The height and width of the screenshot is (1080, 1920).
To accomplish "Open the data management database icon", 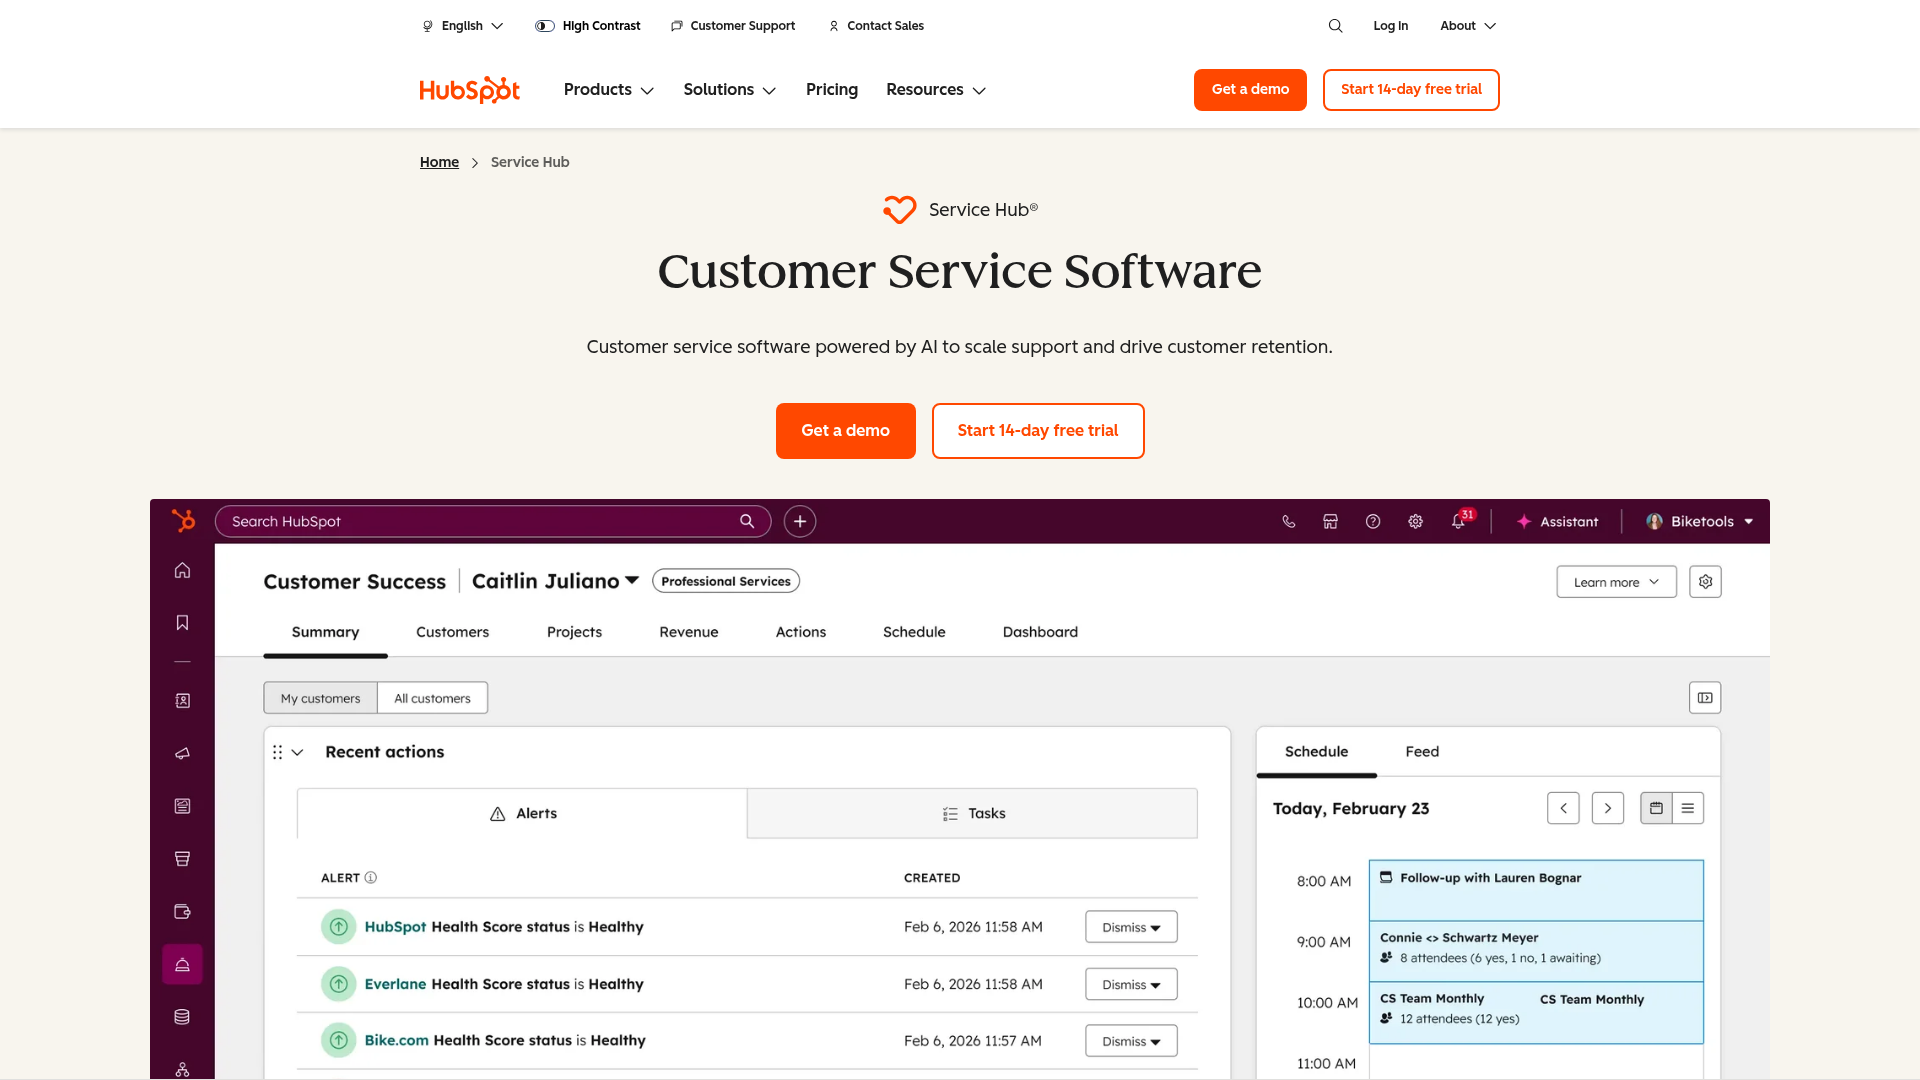I will click(x=182, y=1016).
